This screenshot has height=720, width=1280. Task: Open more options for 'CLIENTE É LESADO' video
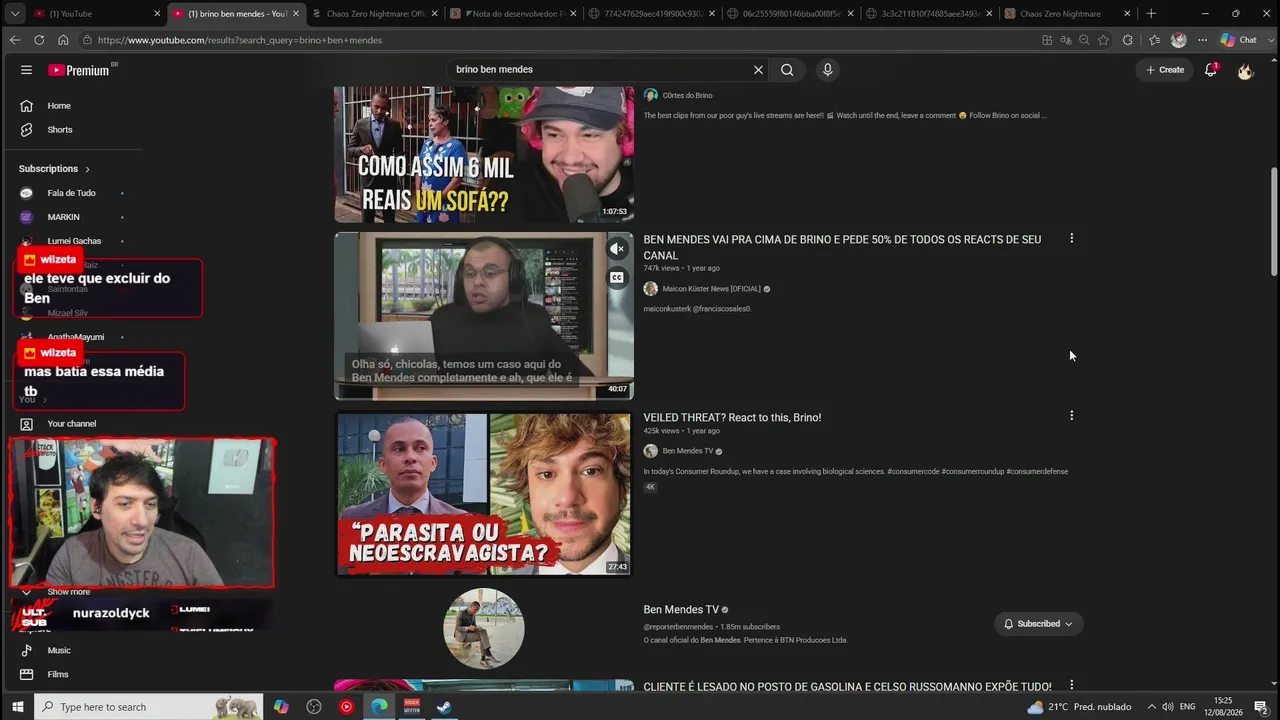1071,685
